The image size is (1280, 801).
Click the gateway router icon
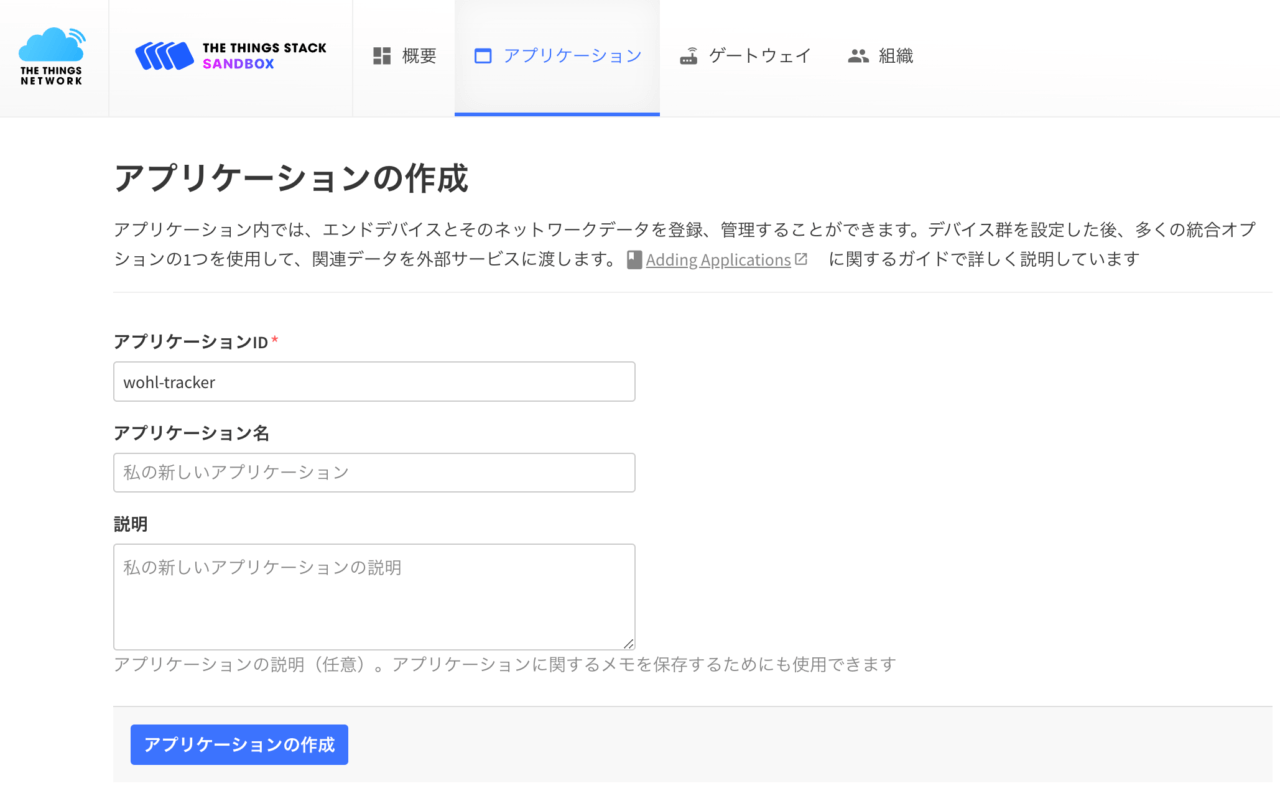[x=688, y=56]
